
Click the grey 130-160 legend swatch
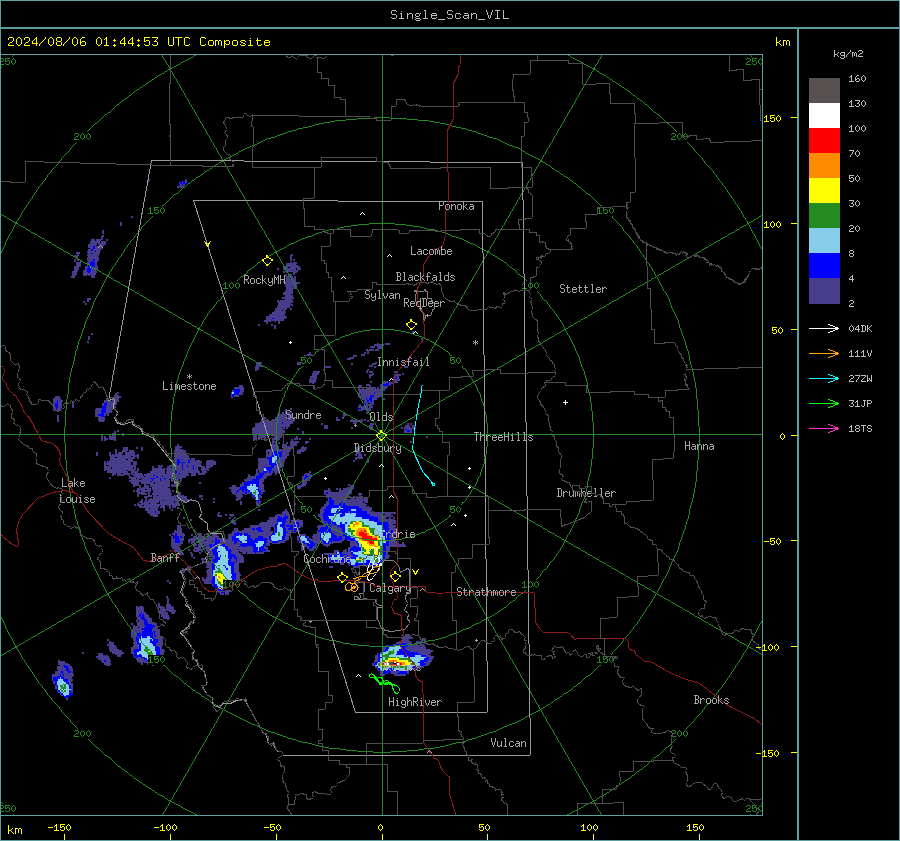824,91
